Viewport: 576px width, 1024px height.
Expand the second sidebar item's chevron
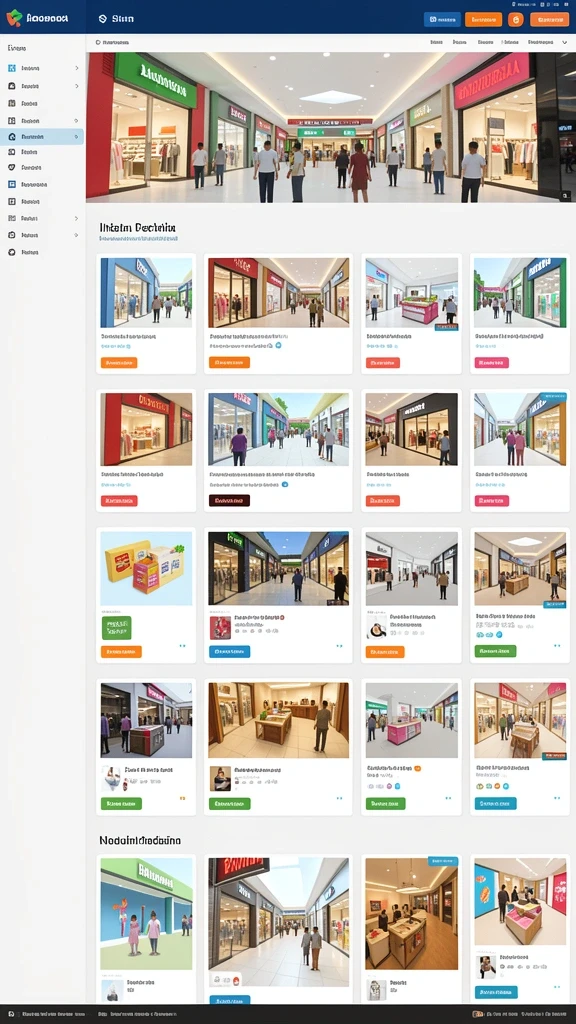[x=76, y=86]
